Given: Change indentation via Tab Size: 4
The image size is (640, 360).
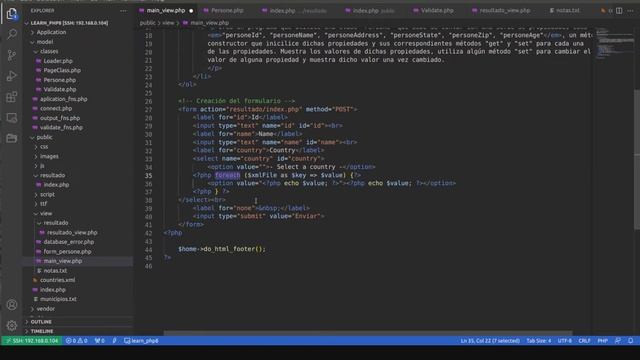Looking at the screenshot, I should pyautogui.click(x=538, y=340).
